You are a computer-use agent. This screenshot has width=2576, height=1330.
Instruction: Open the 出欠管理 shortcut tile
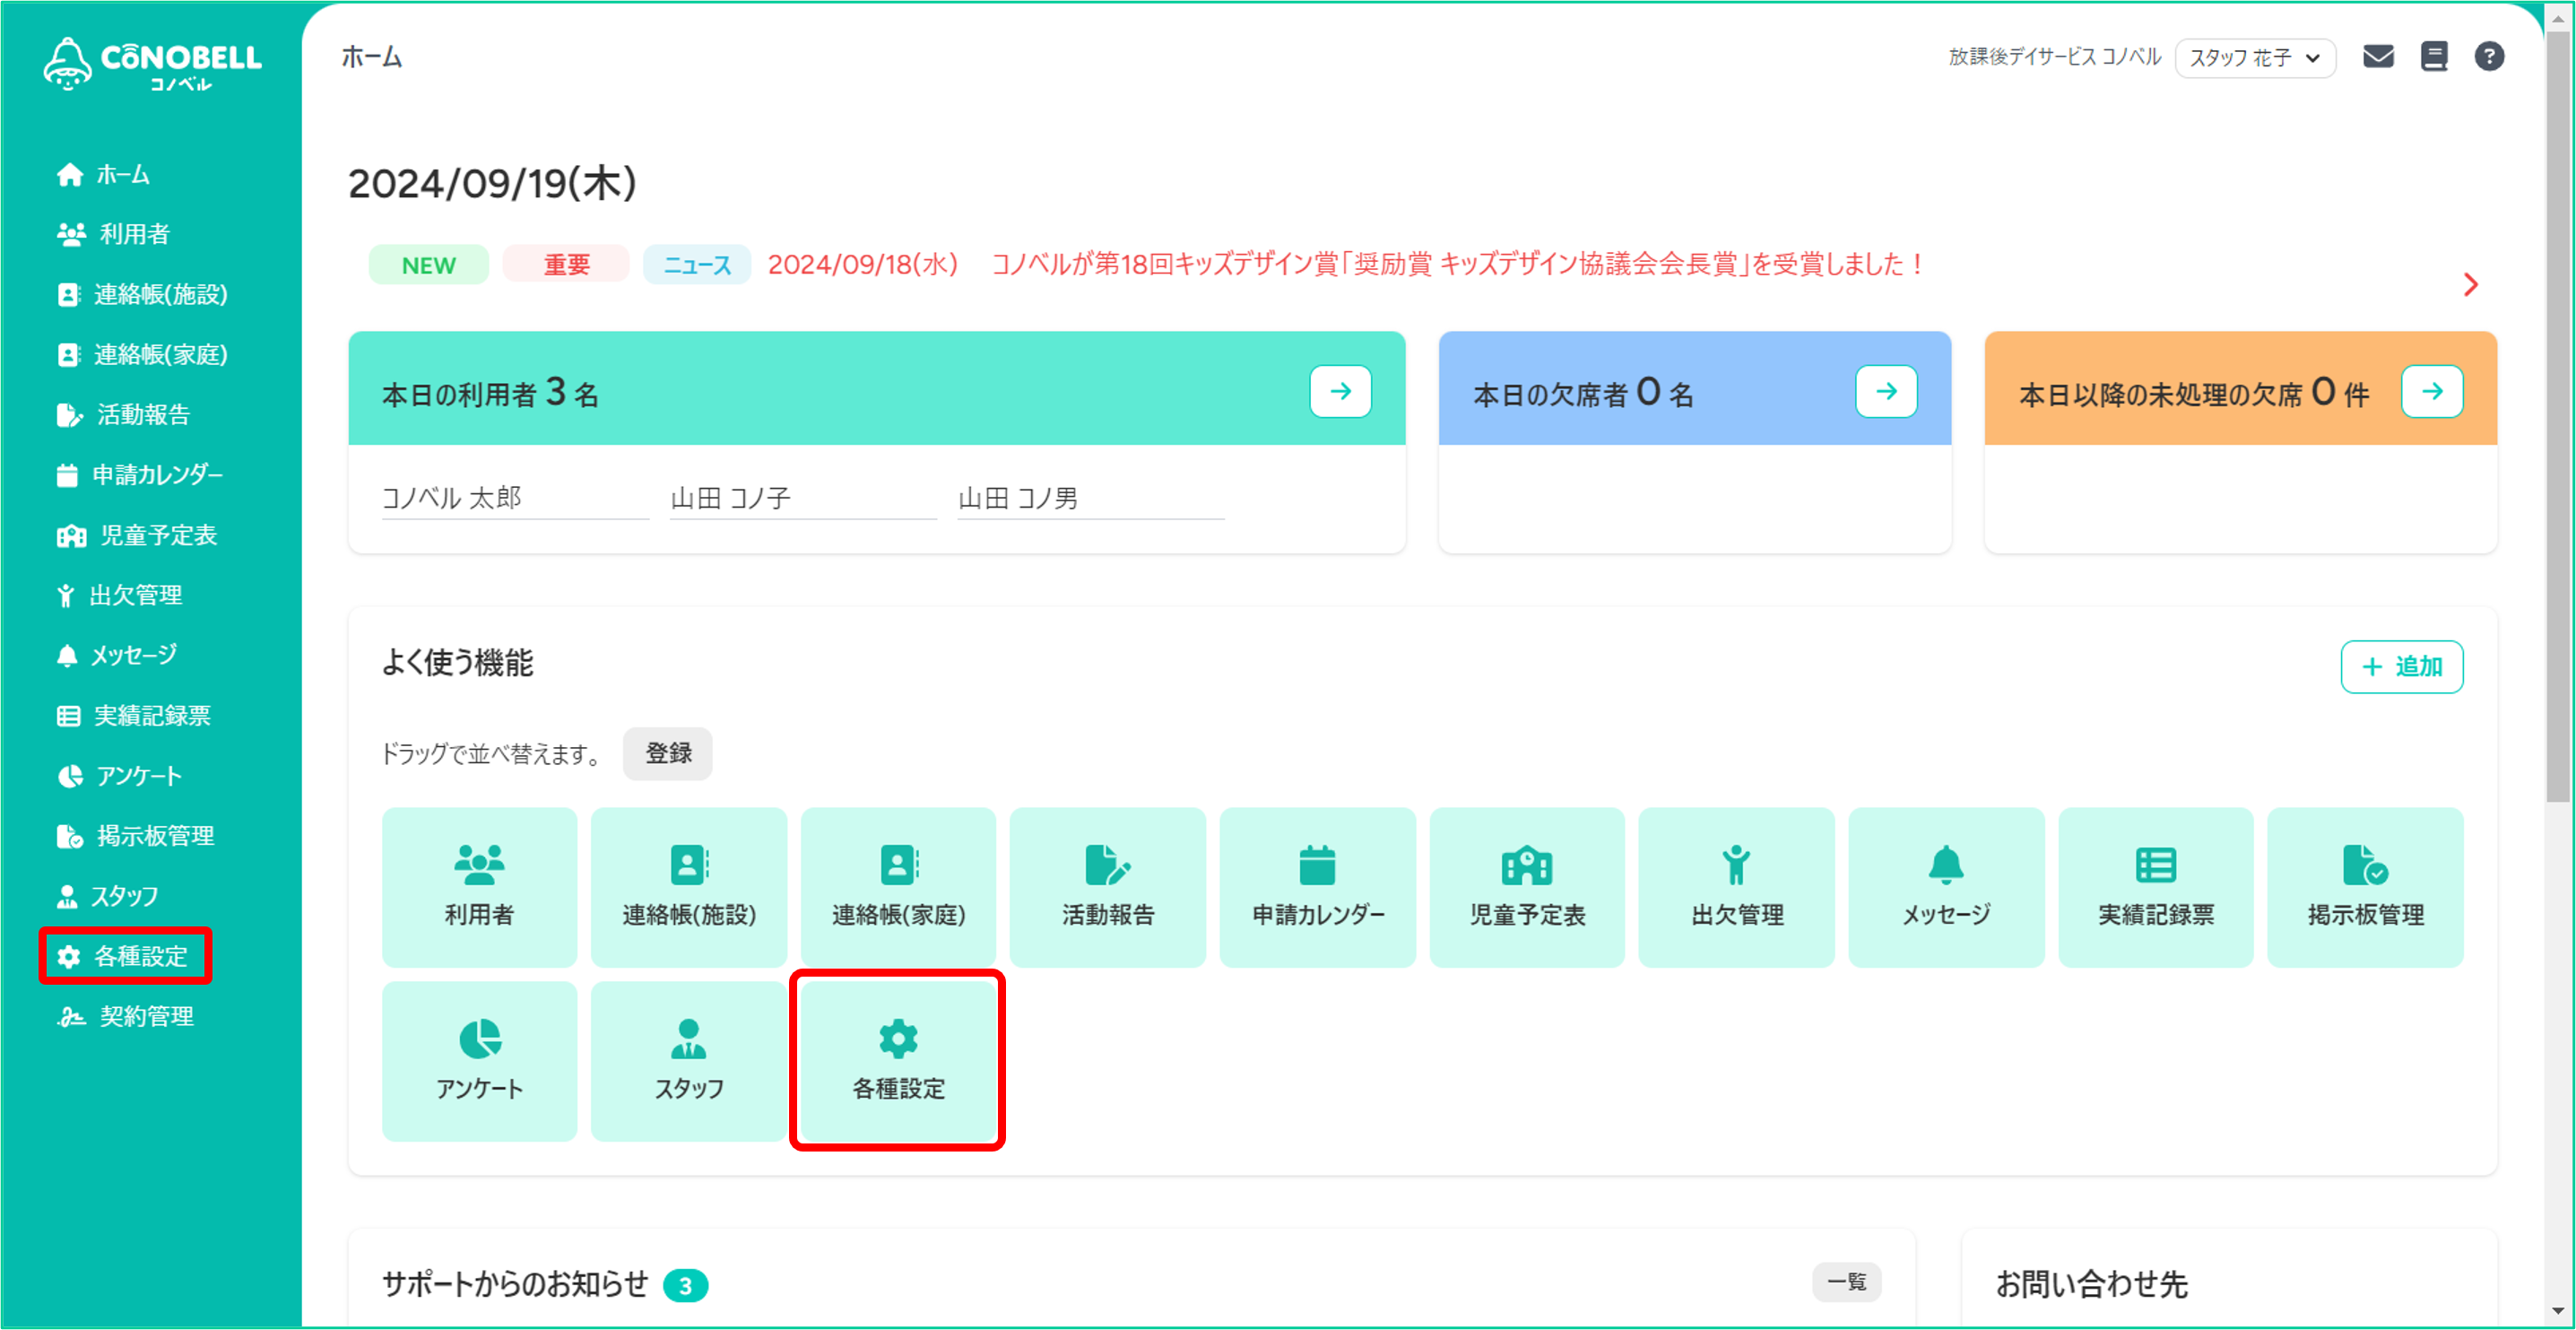click(1737, 887)
